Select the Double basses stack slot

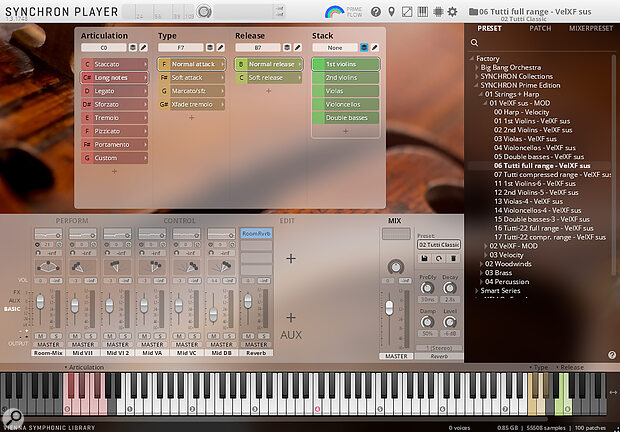tap(346, 118)
